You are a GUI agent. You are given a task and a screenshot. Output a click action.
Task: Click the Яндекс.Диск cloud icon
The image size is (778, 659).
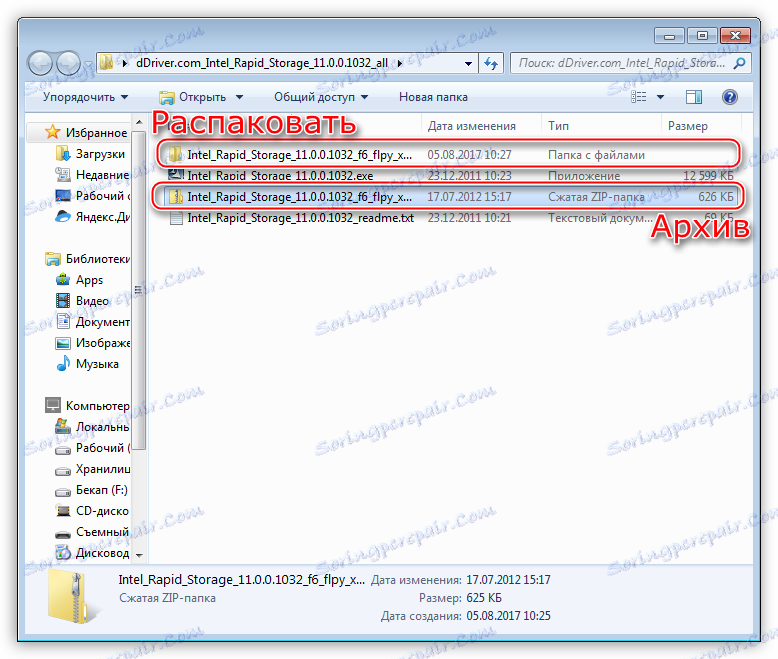[63, 217]
